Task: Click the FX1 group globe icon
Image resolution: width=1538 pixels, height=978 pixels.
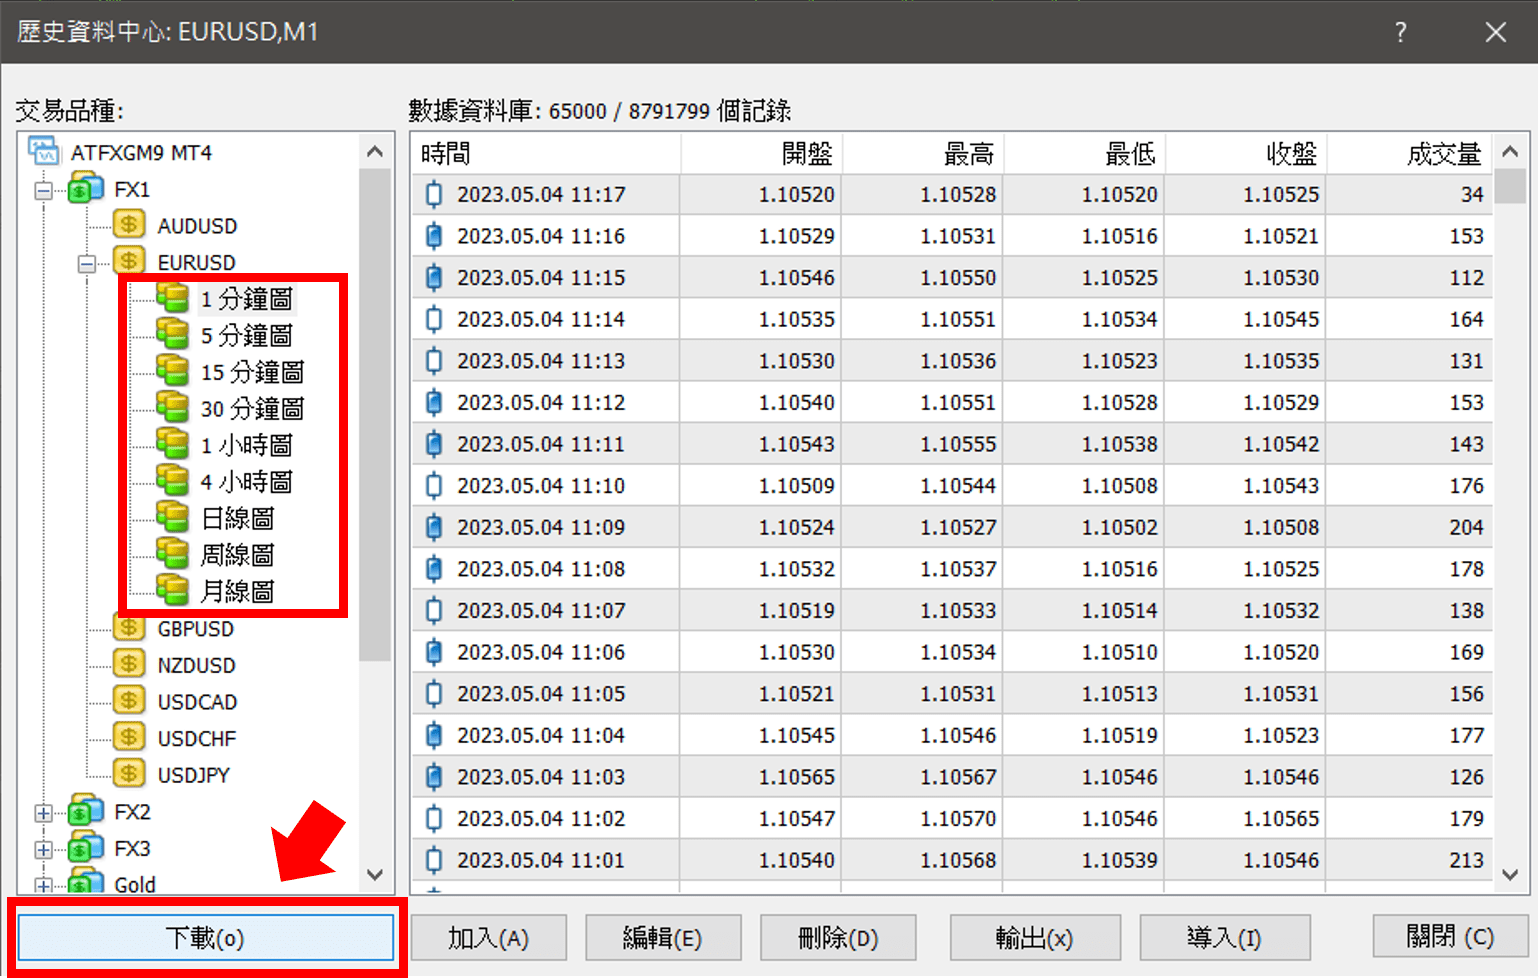Action: (x=86, y=188)
